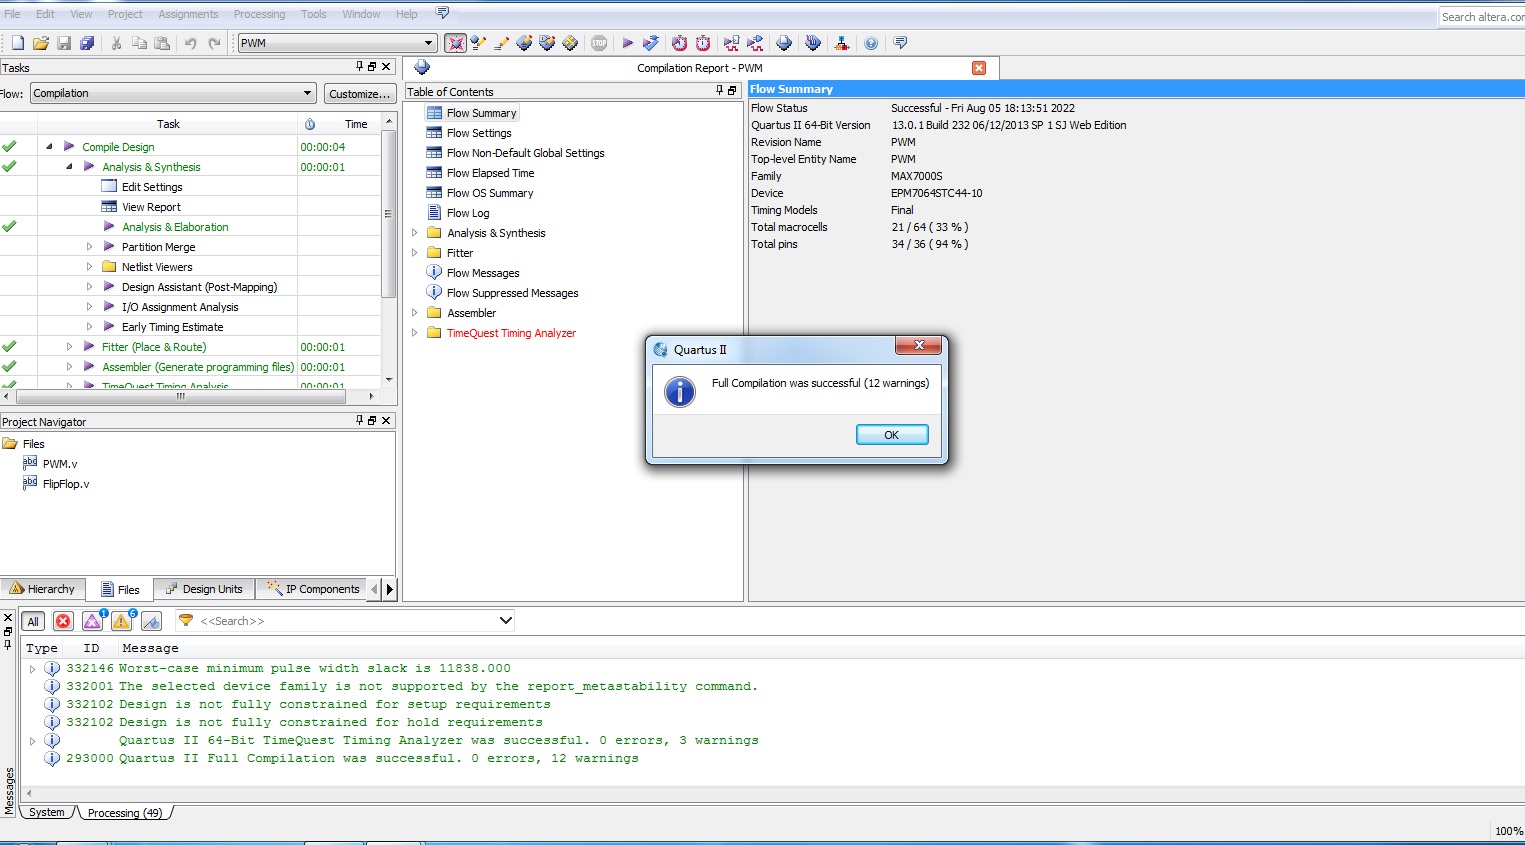The image size is (1525, 845).
Task: Click the Compilation Report icon above Table of Contents
Action: click(422, 67)
